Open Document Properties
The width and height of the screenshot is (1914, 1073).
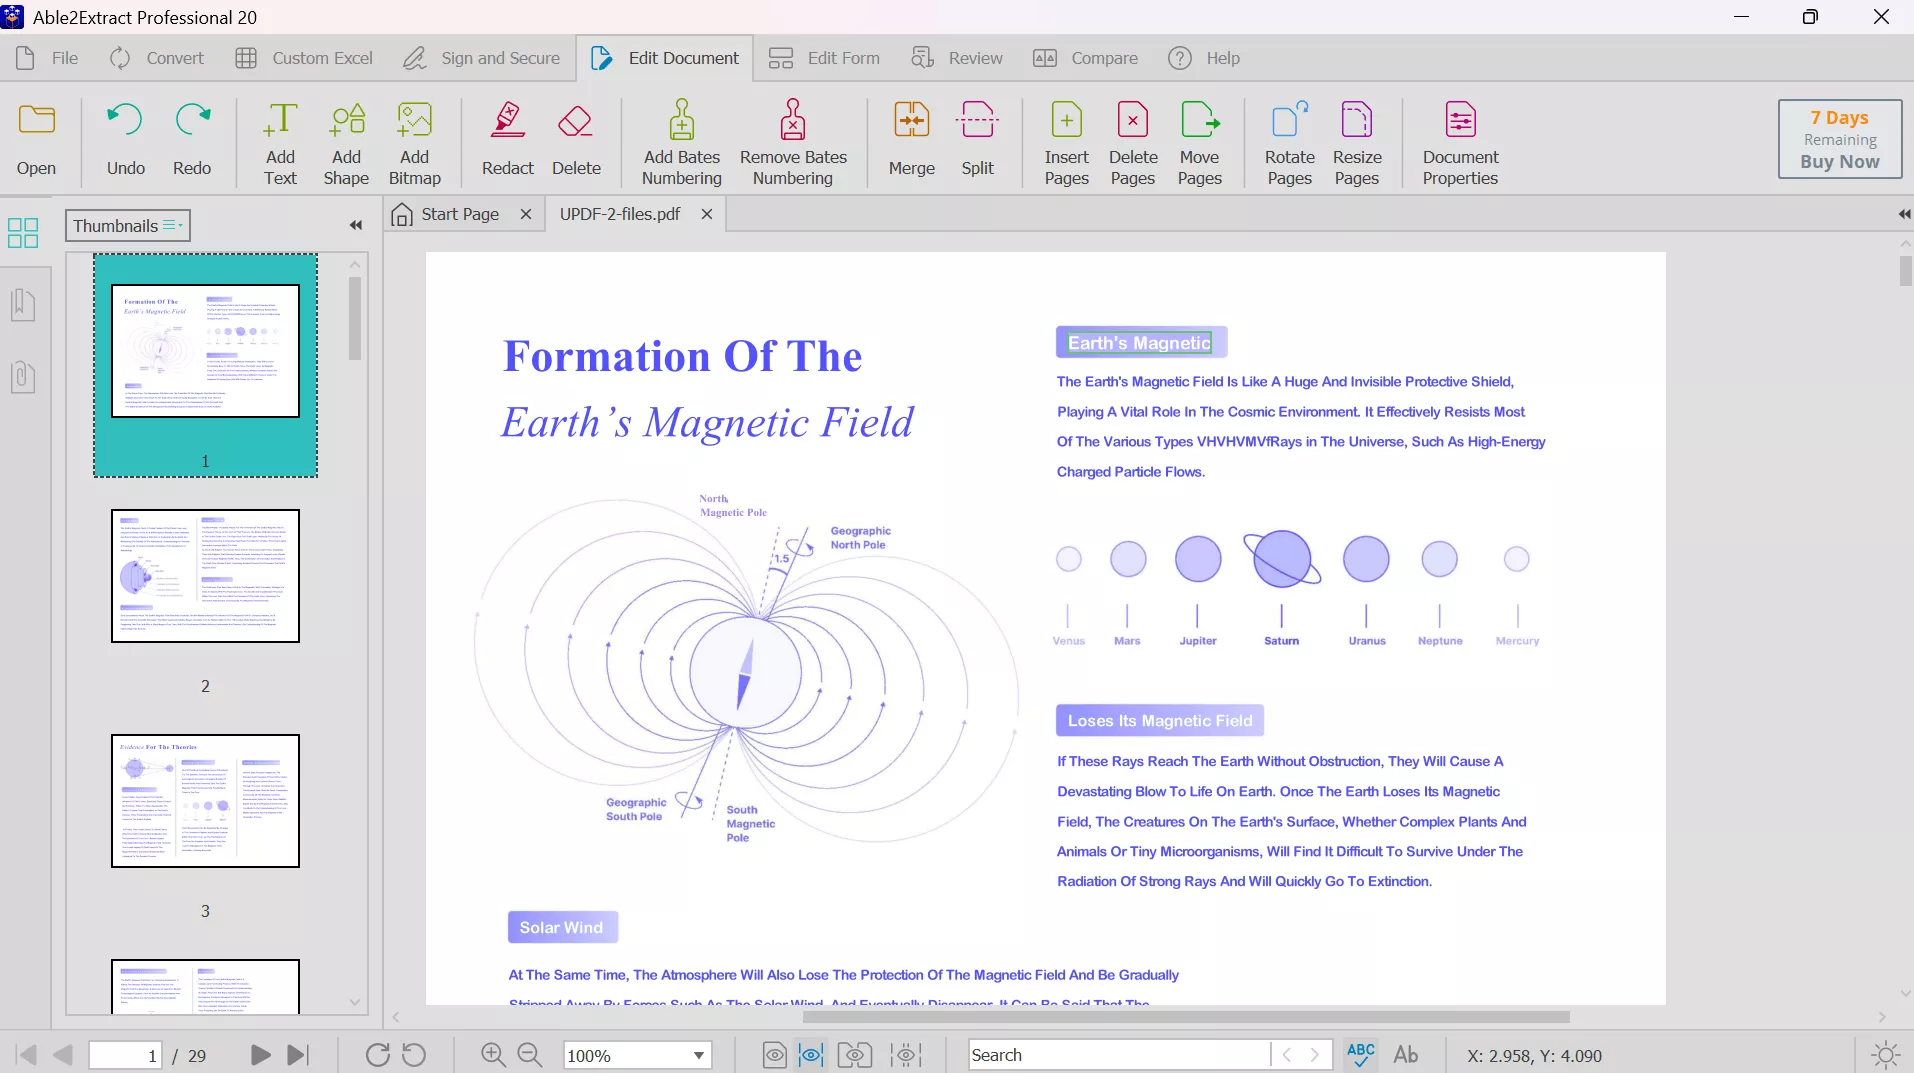(x=1460, y=140)
